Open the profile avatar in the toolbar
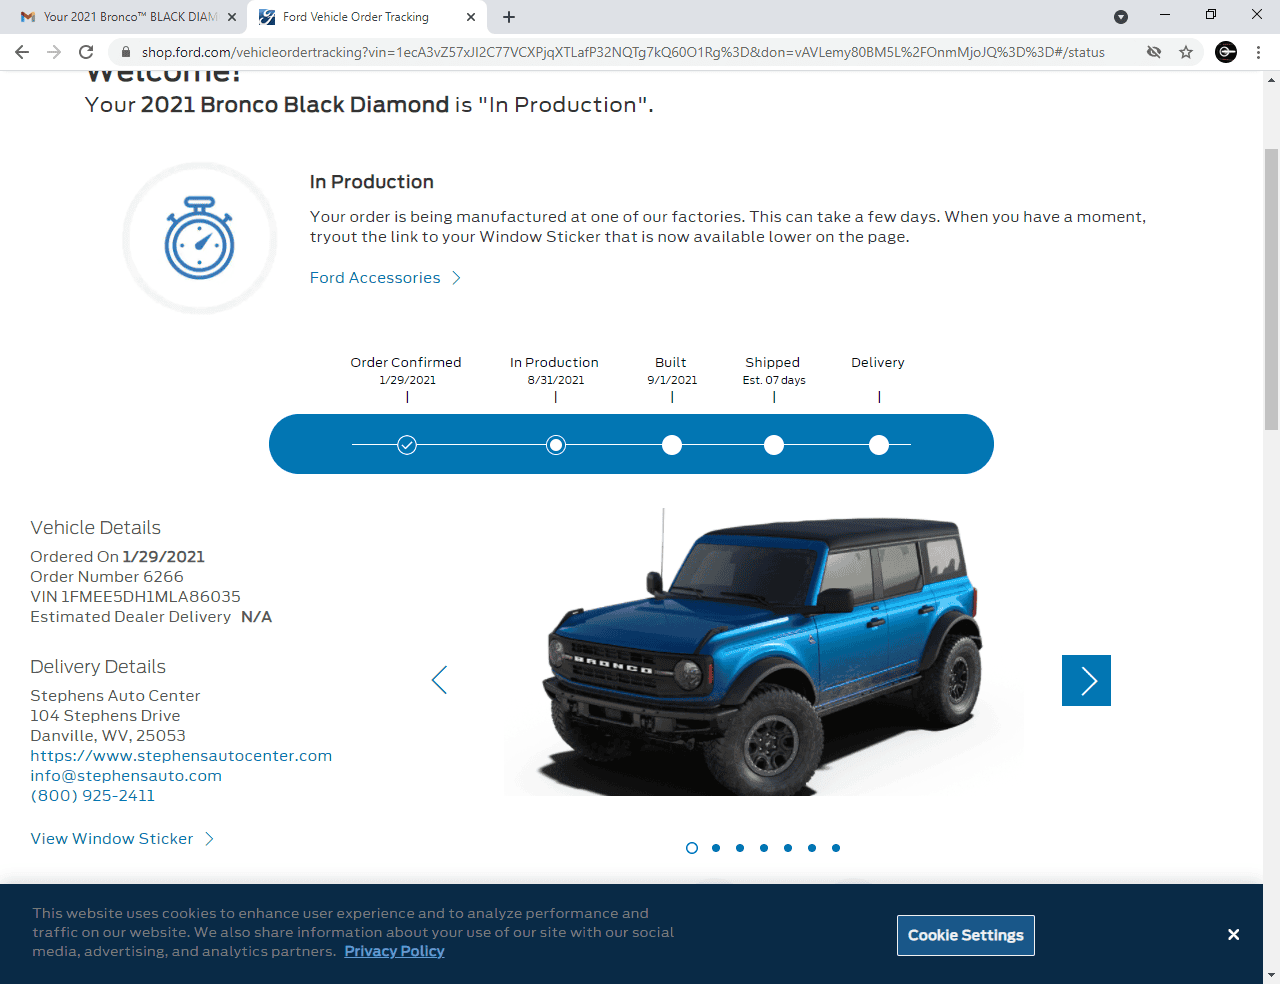 [1226, 52]
